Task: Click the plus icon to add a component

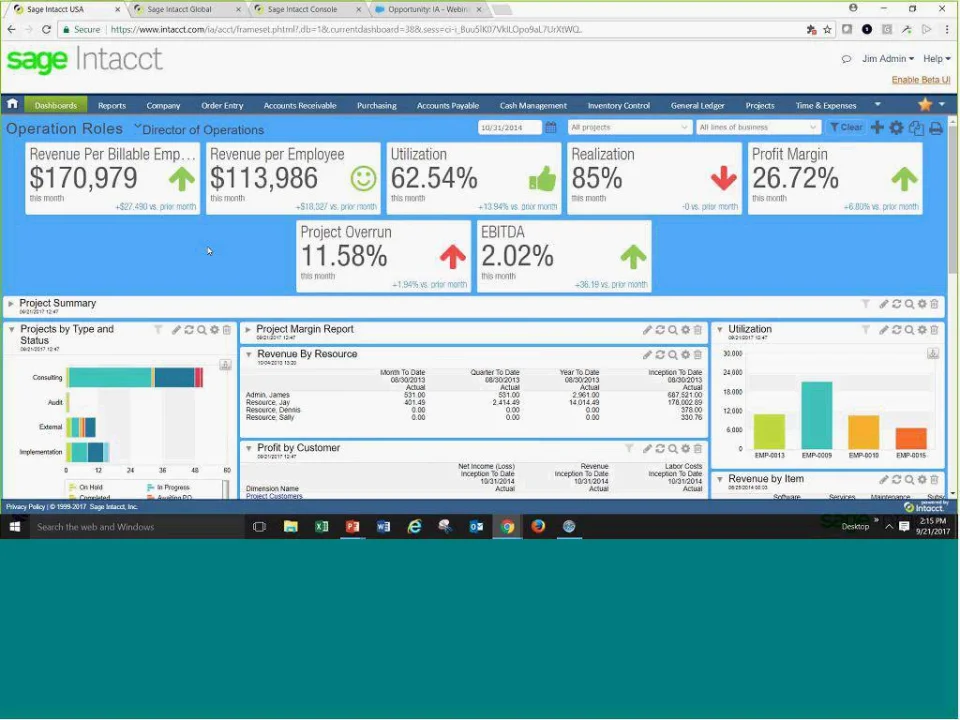Action: [877, 128]
